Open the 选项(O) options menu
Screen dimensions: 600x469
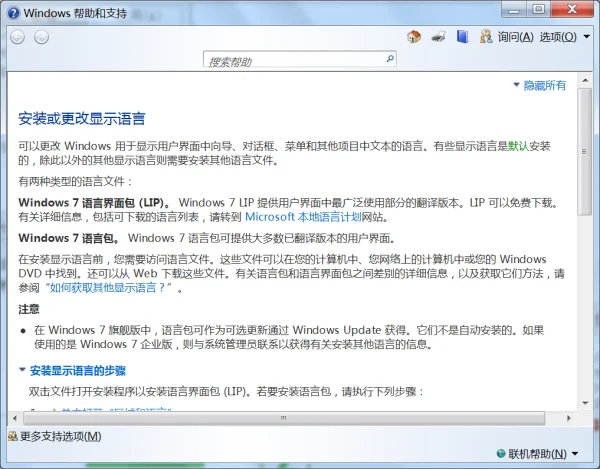coord(558,37)
